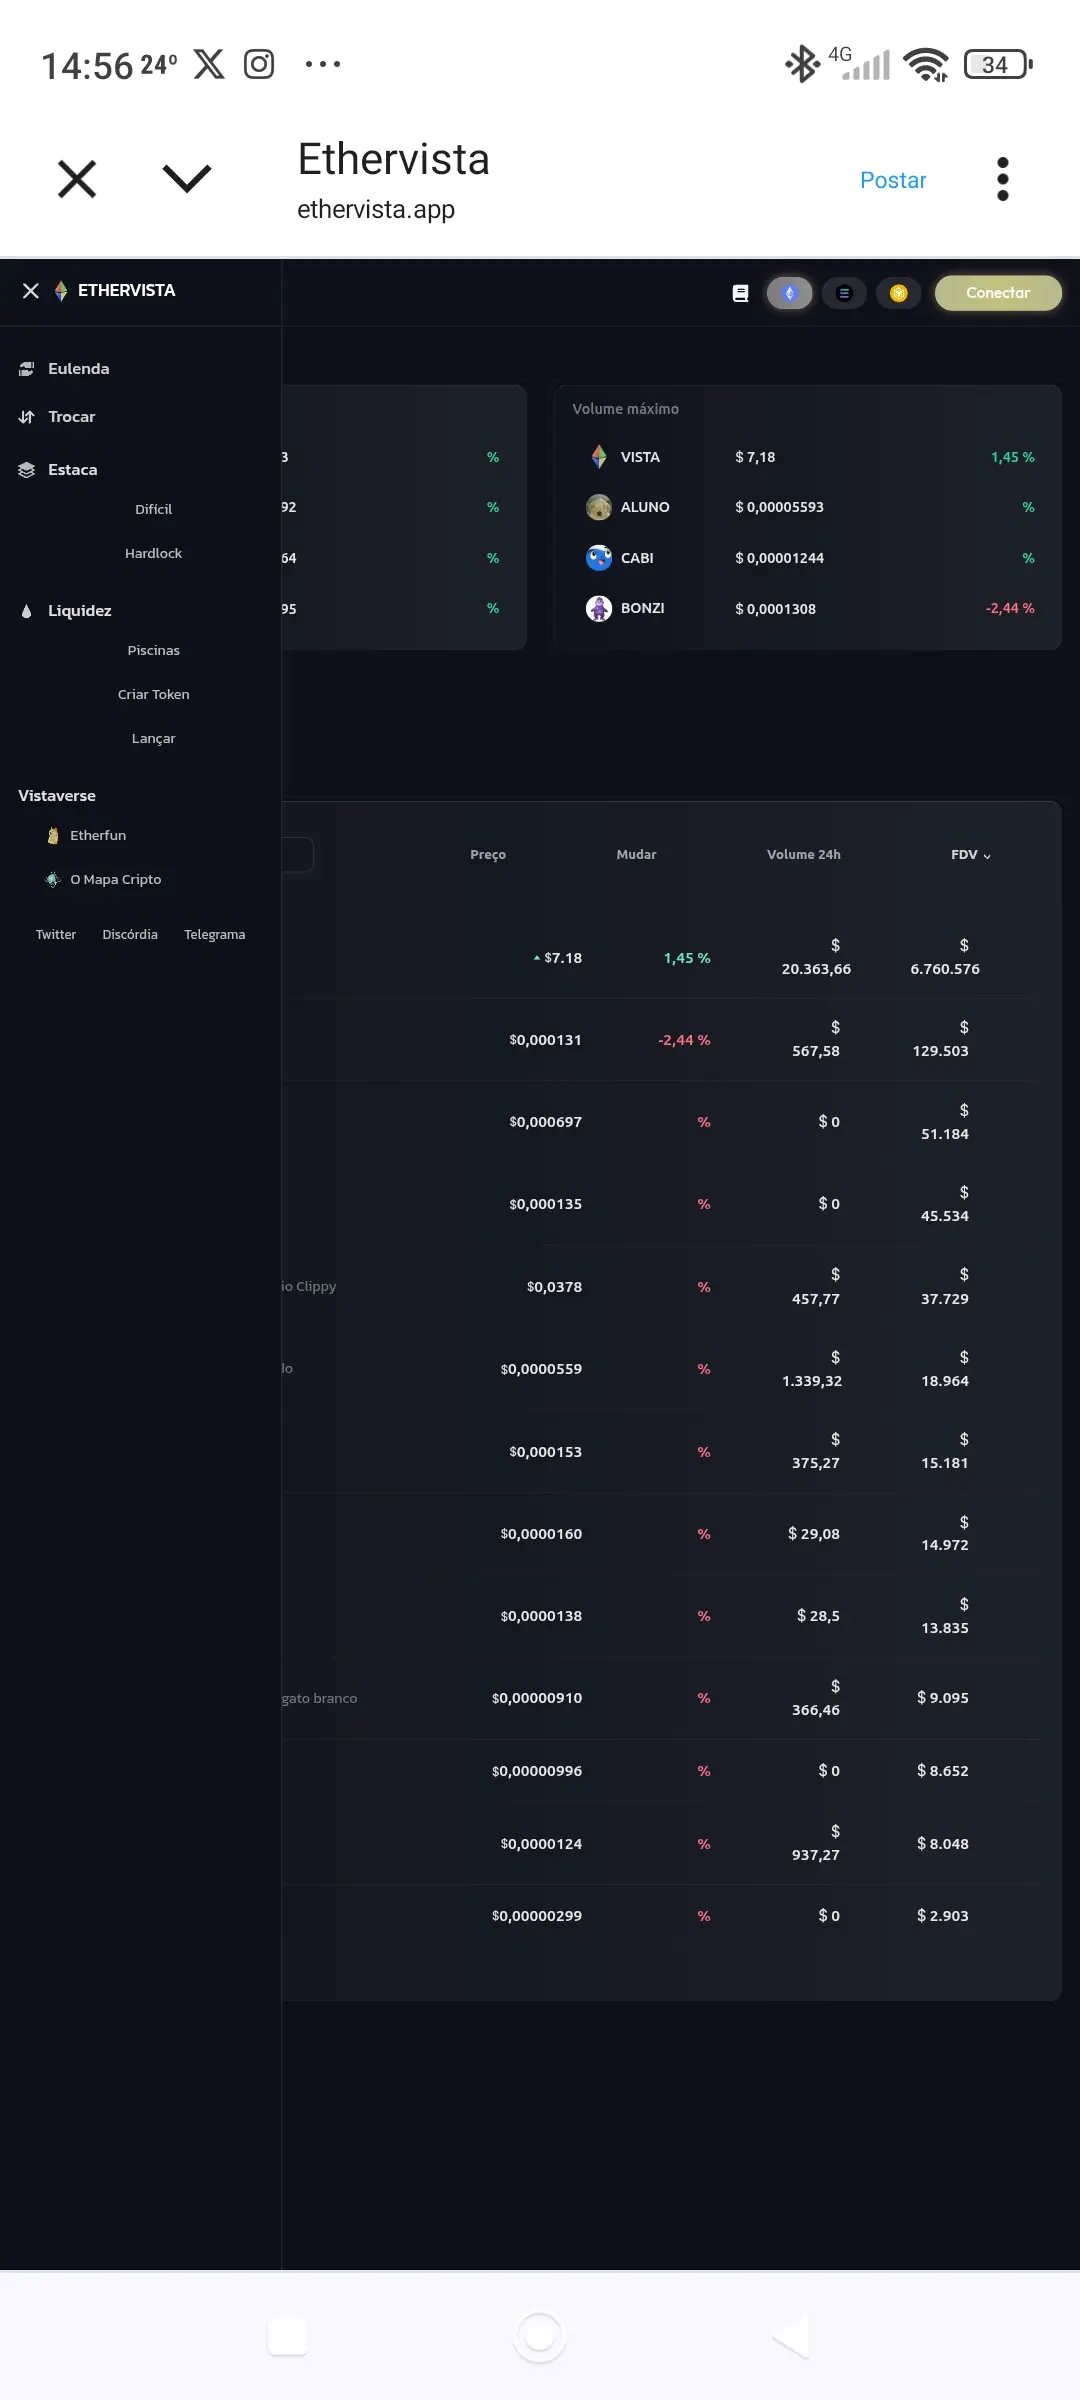Open the Hardlock staking option
1080x2400 pixels.
point(153,553)
